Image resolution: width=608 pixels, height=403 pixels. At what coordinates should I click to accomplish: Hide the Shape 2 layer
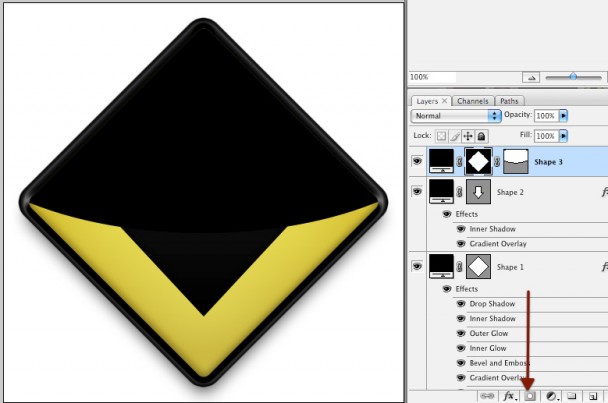coord(417,191)
